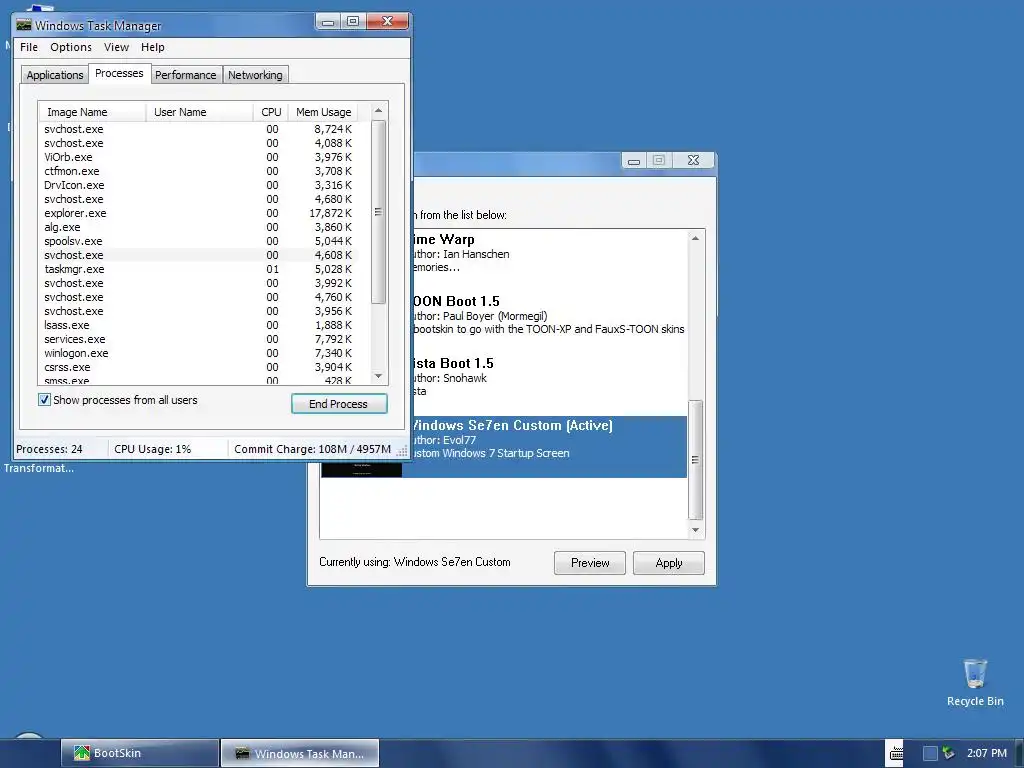Minimize the Windows Task Manager window
The height and width of the screenshot is (768, 1024).
coord(328,22)
